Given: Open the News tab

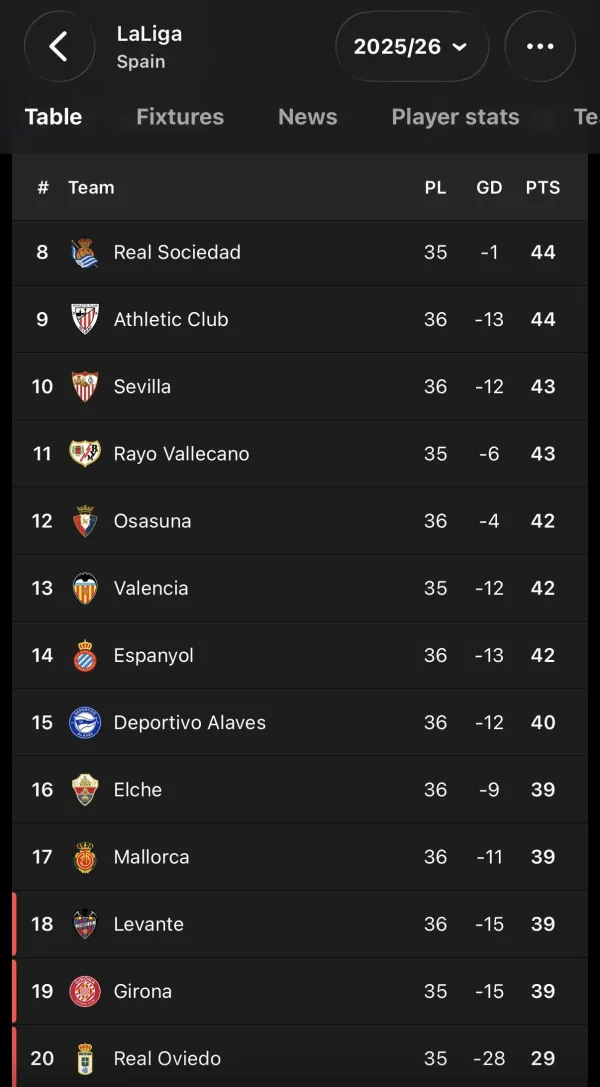Looking at the screenshot, I should tap(308, 116).
